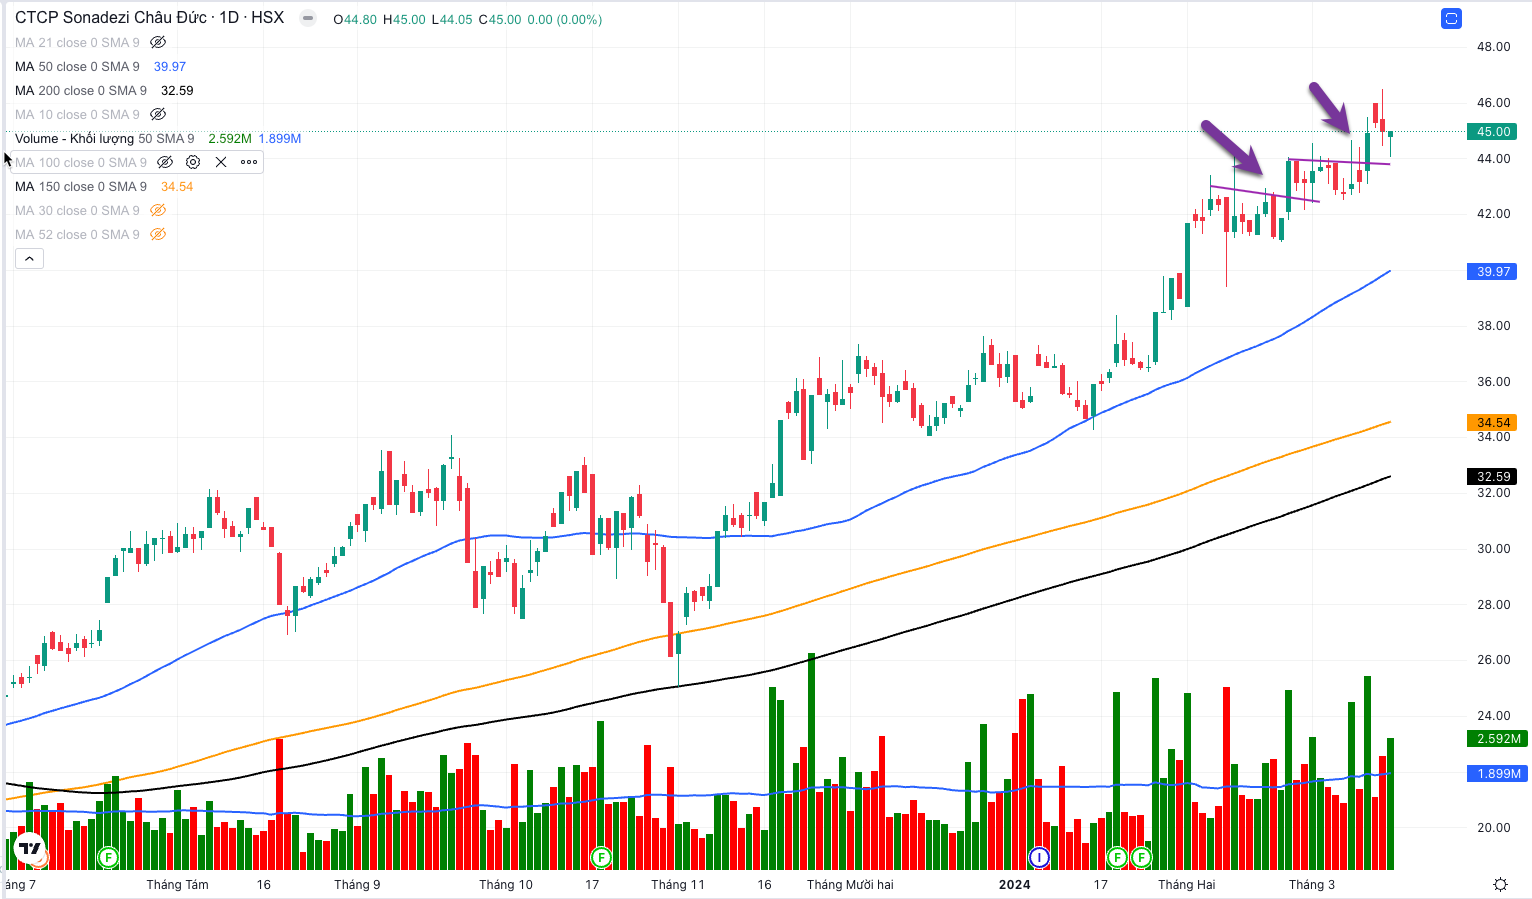Screen dimensions: 1532x899
Task: Show the MA 30 indicator using orange eye
Action: pos(158,210)
